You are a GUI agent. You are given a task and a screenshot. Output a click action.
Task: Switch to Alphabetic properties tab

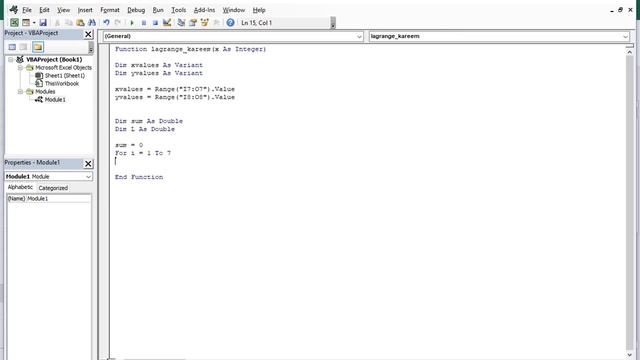point(20,187)
